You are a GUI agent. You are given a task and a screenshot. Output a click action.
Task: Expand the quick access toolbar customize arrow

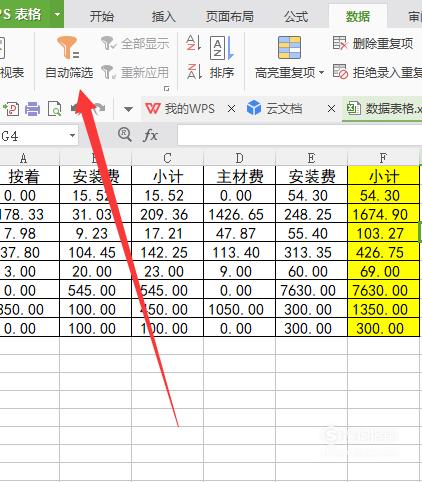[x=128, y=109]
